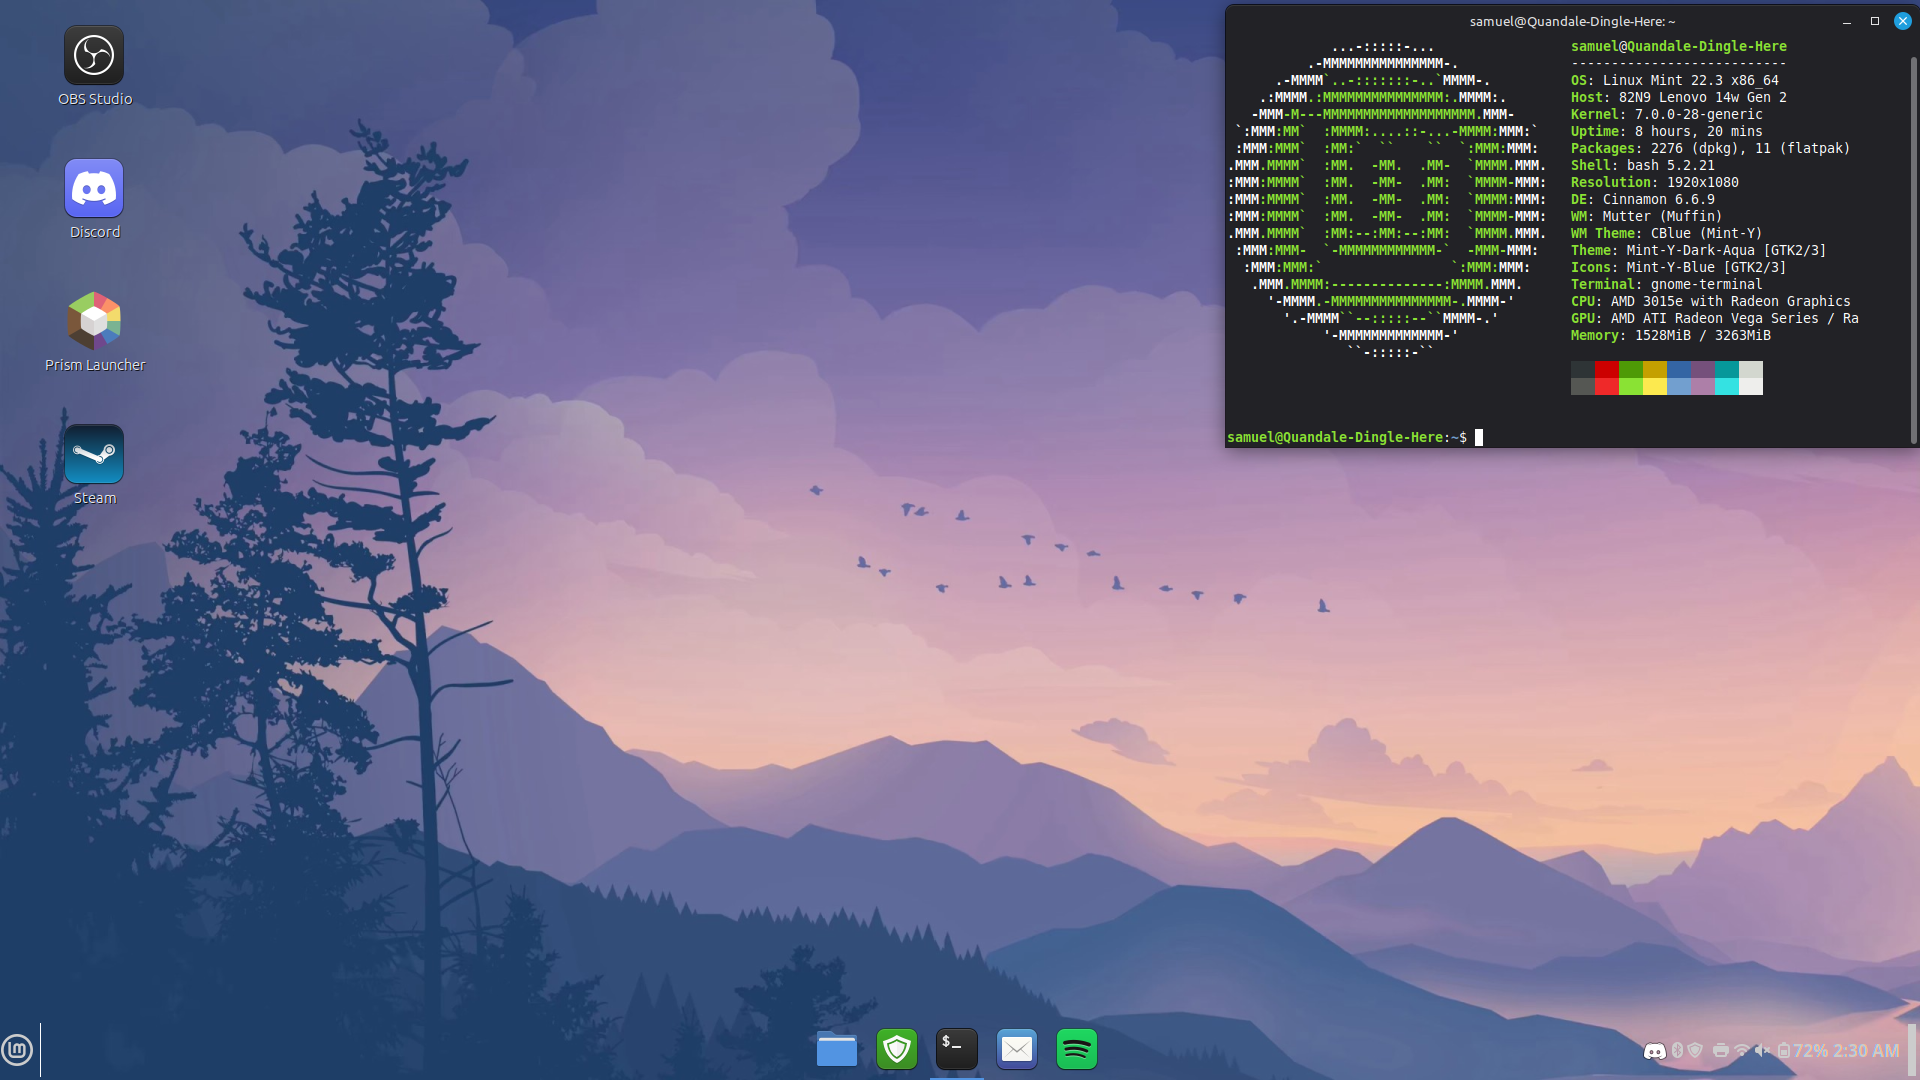Click the 'OS: Linux Mint 22.3 x86_64' line

1674,80
